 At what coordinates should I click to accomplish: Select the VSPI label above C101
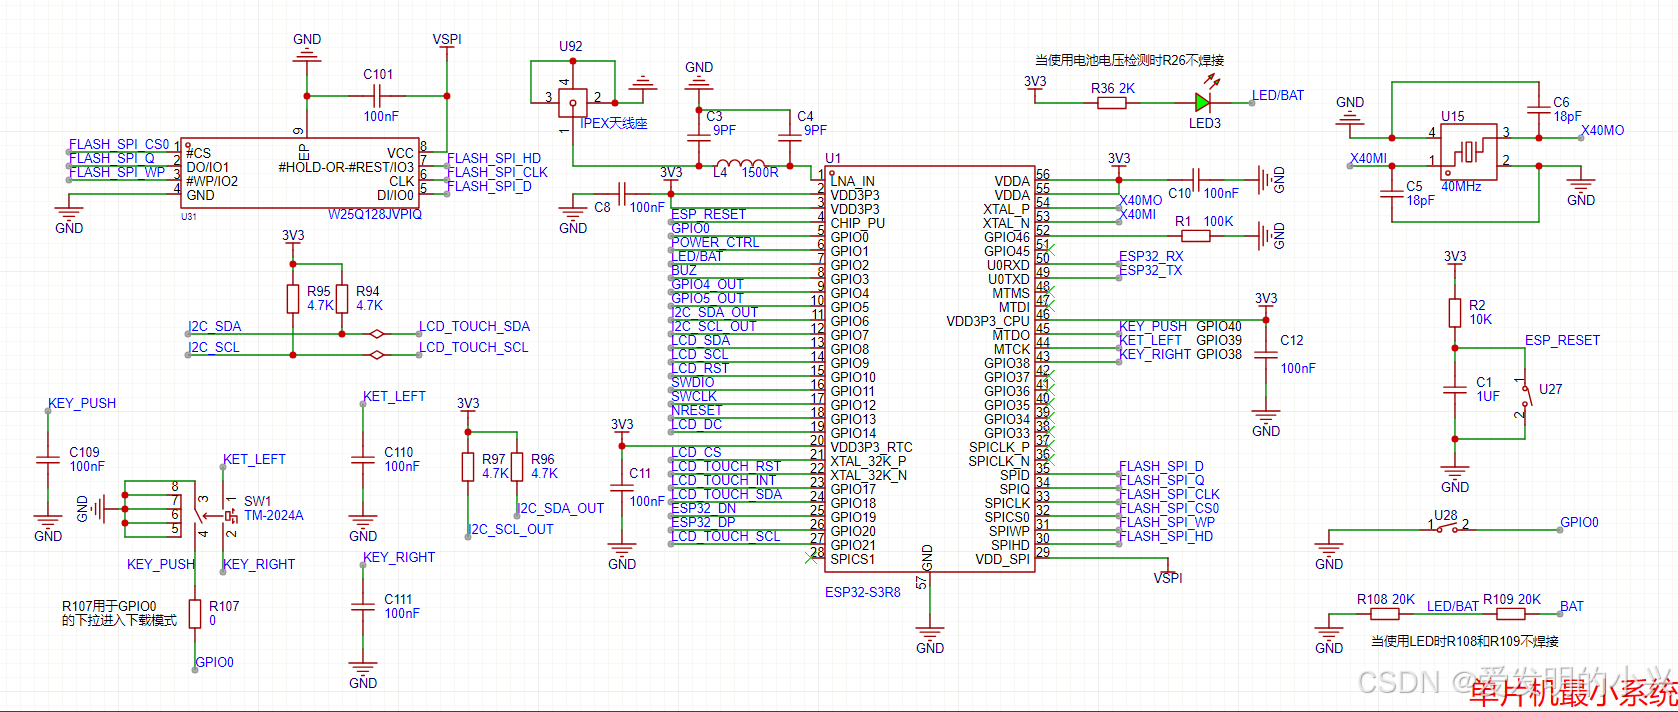447,39
